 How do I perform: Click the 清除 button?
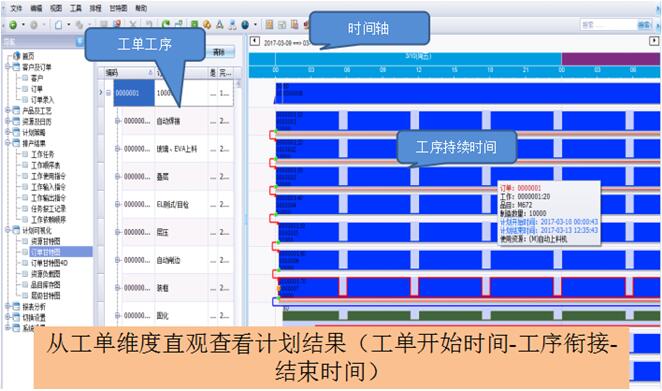click(219, 52)
